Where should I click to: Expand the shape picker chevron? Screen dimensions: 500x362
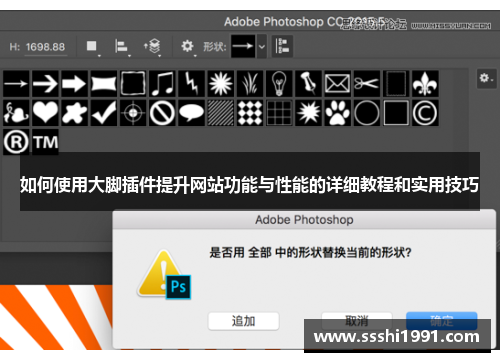pos(262,46)
